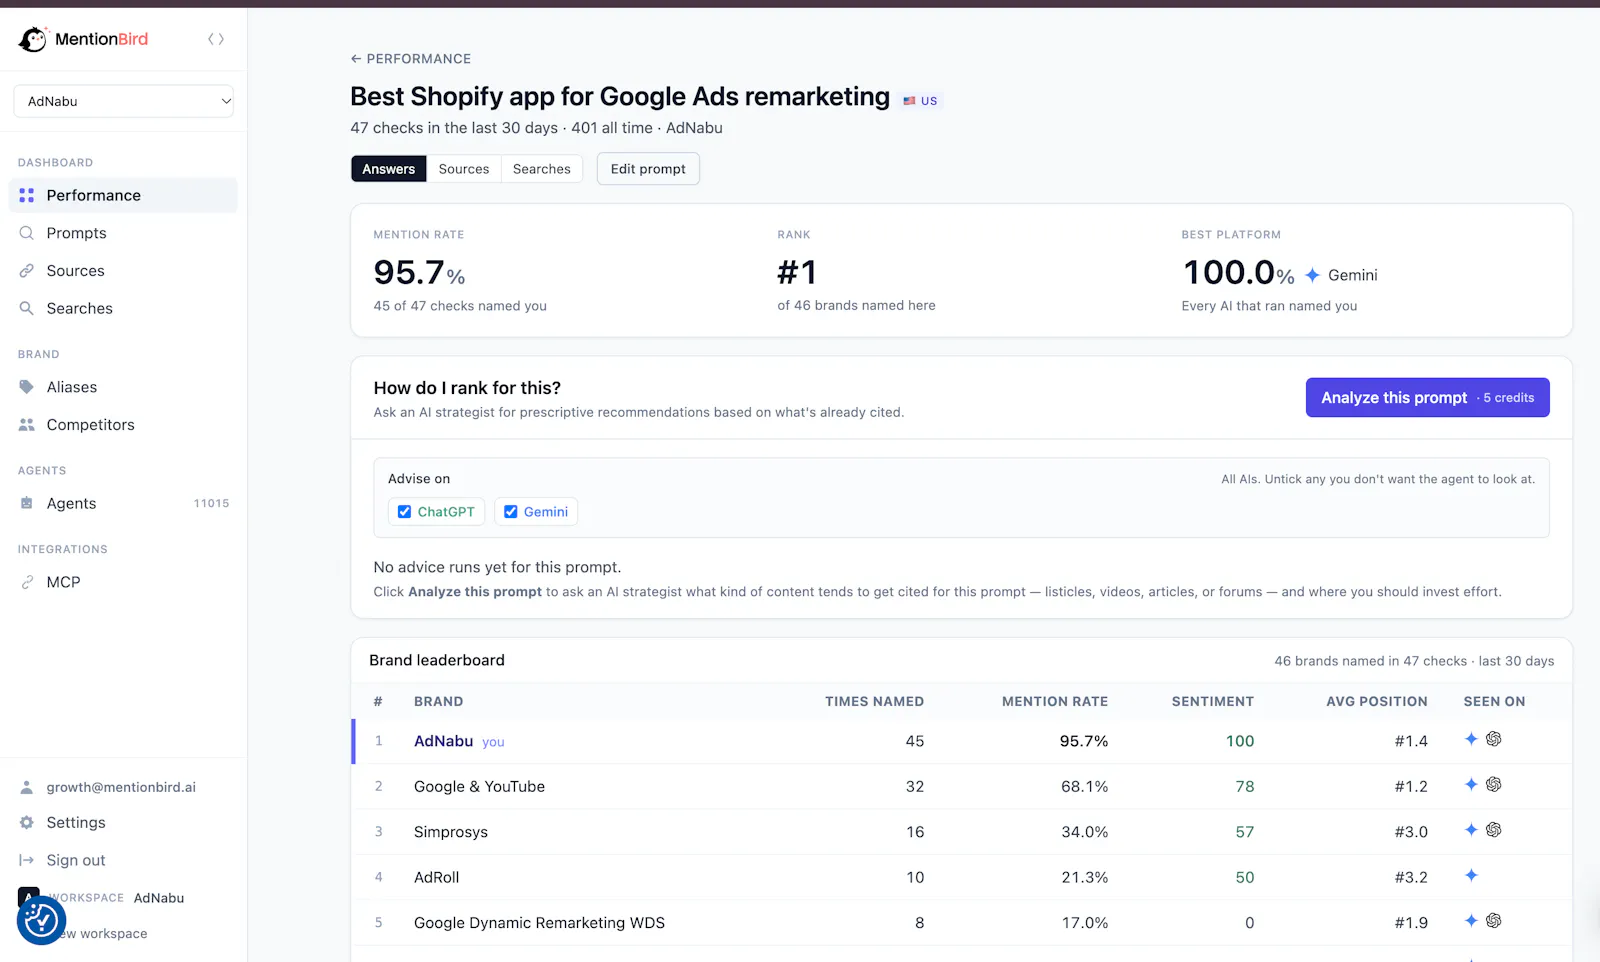Viewport: 1600px width, 962px height.
Task: Click Google Dynamic Remarketing WDS row name
Action: [540, 923]
